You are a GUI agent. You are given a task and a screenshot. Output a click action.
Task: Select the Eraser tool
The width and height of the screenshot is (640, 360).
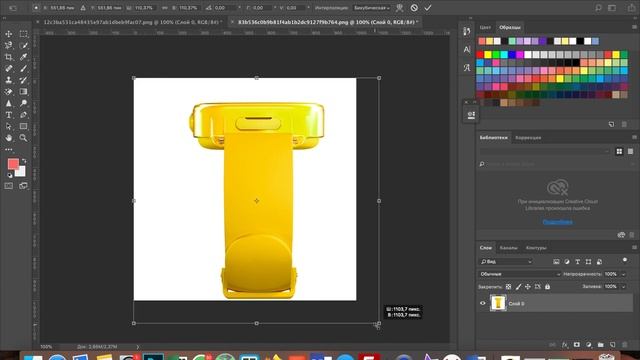[9, 92]
